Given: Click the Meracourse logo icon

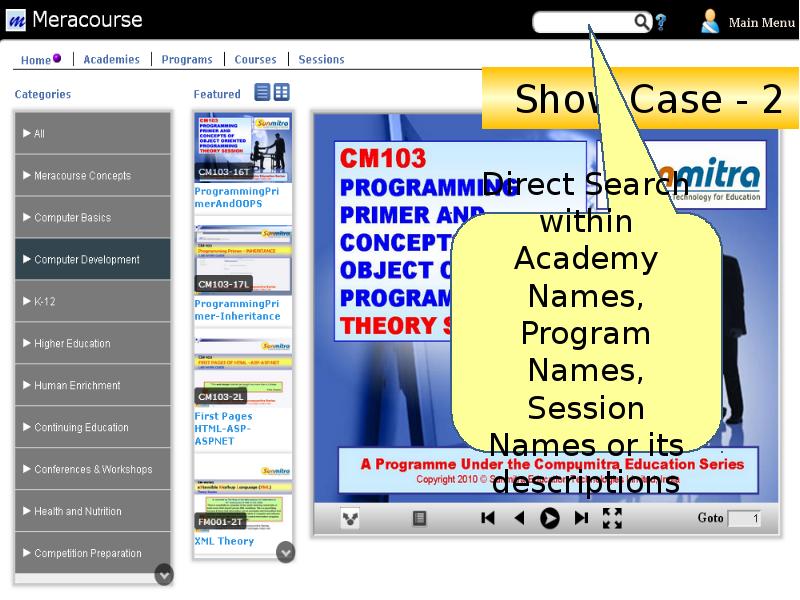Looking at the screenshot, I should pyautogui.click(x=16, y=20).
